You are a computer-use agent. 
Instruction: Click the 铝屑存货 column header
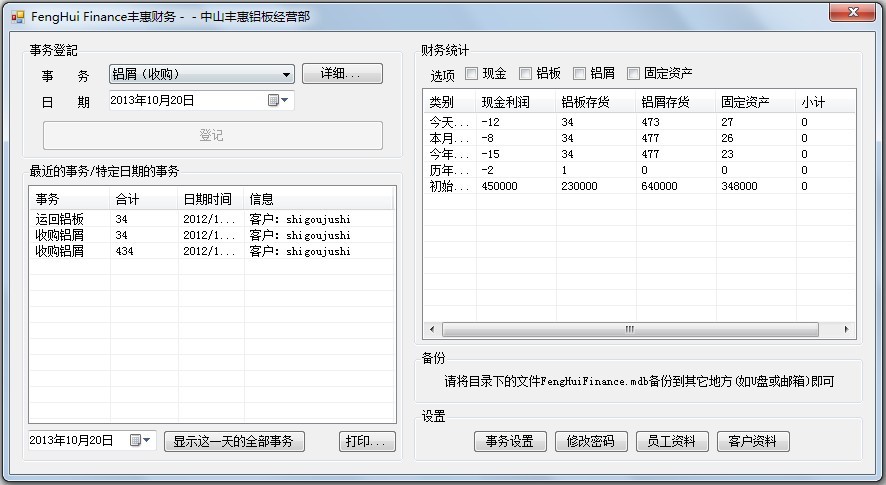(676, 102)
